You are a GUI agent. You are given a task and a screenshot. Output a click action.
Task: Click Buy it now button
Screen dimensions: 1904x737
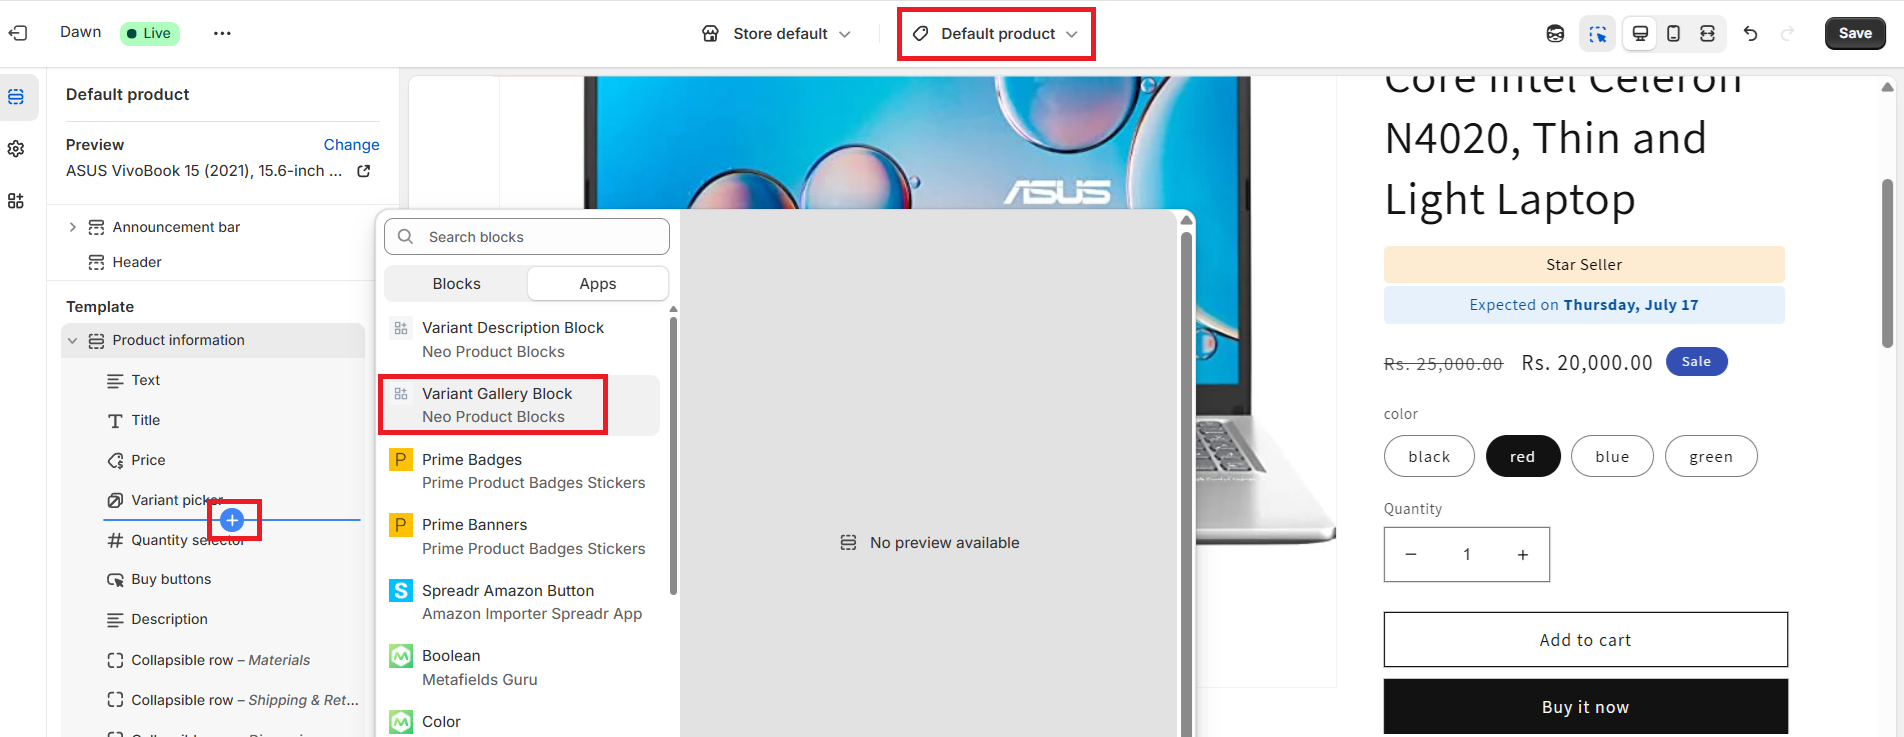[1585, 707]
